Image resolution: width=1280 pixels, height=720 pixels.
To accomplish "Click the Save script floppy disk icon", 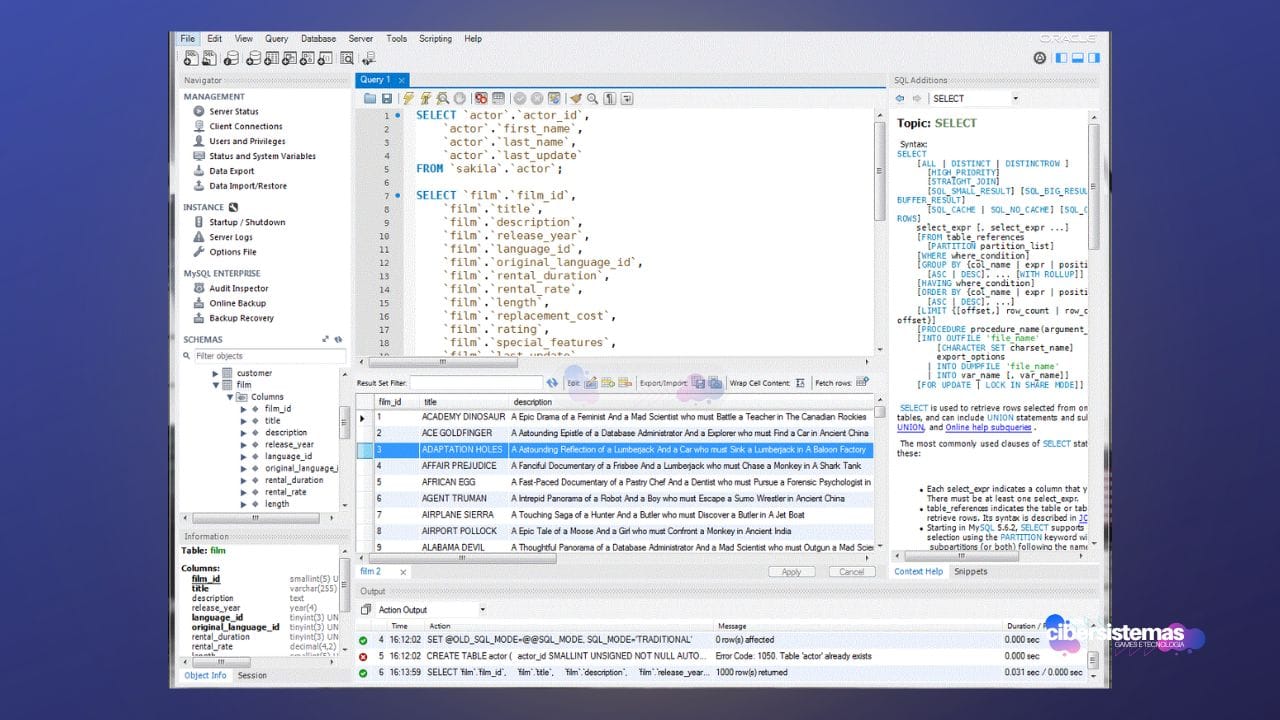I will pos(387,98).
